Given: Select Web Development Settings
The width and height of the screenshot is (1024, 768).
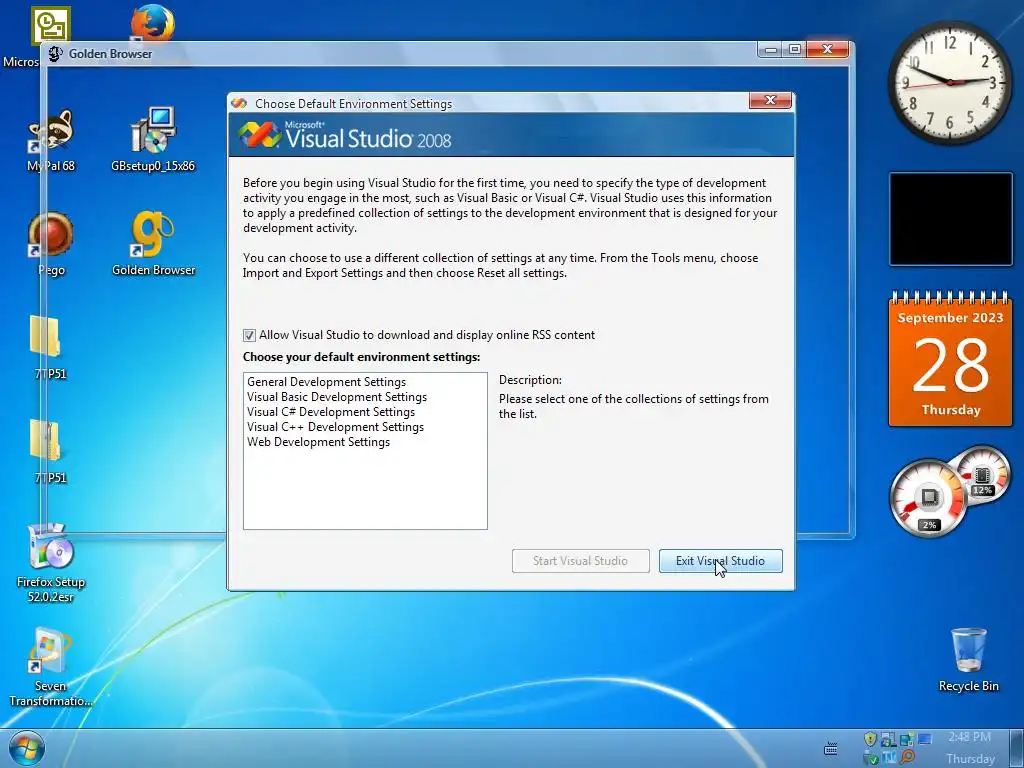Looking at the screenshot, I should click(319, 442).
